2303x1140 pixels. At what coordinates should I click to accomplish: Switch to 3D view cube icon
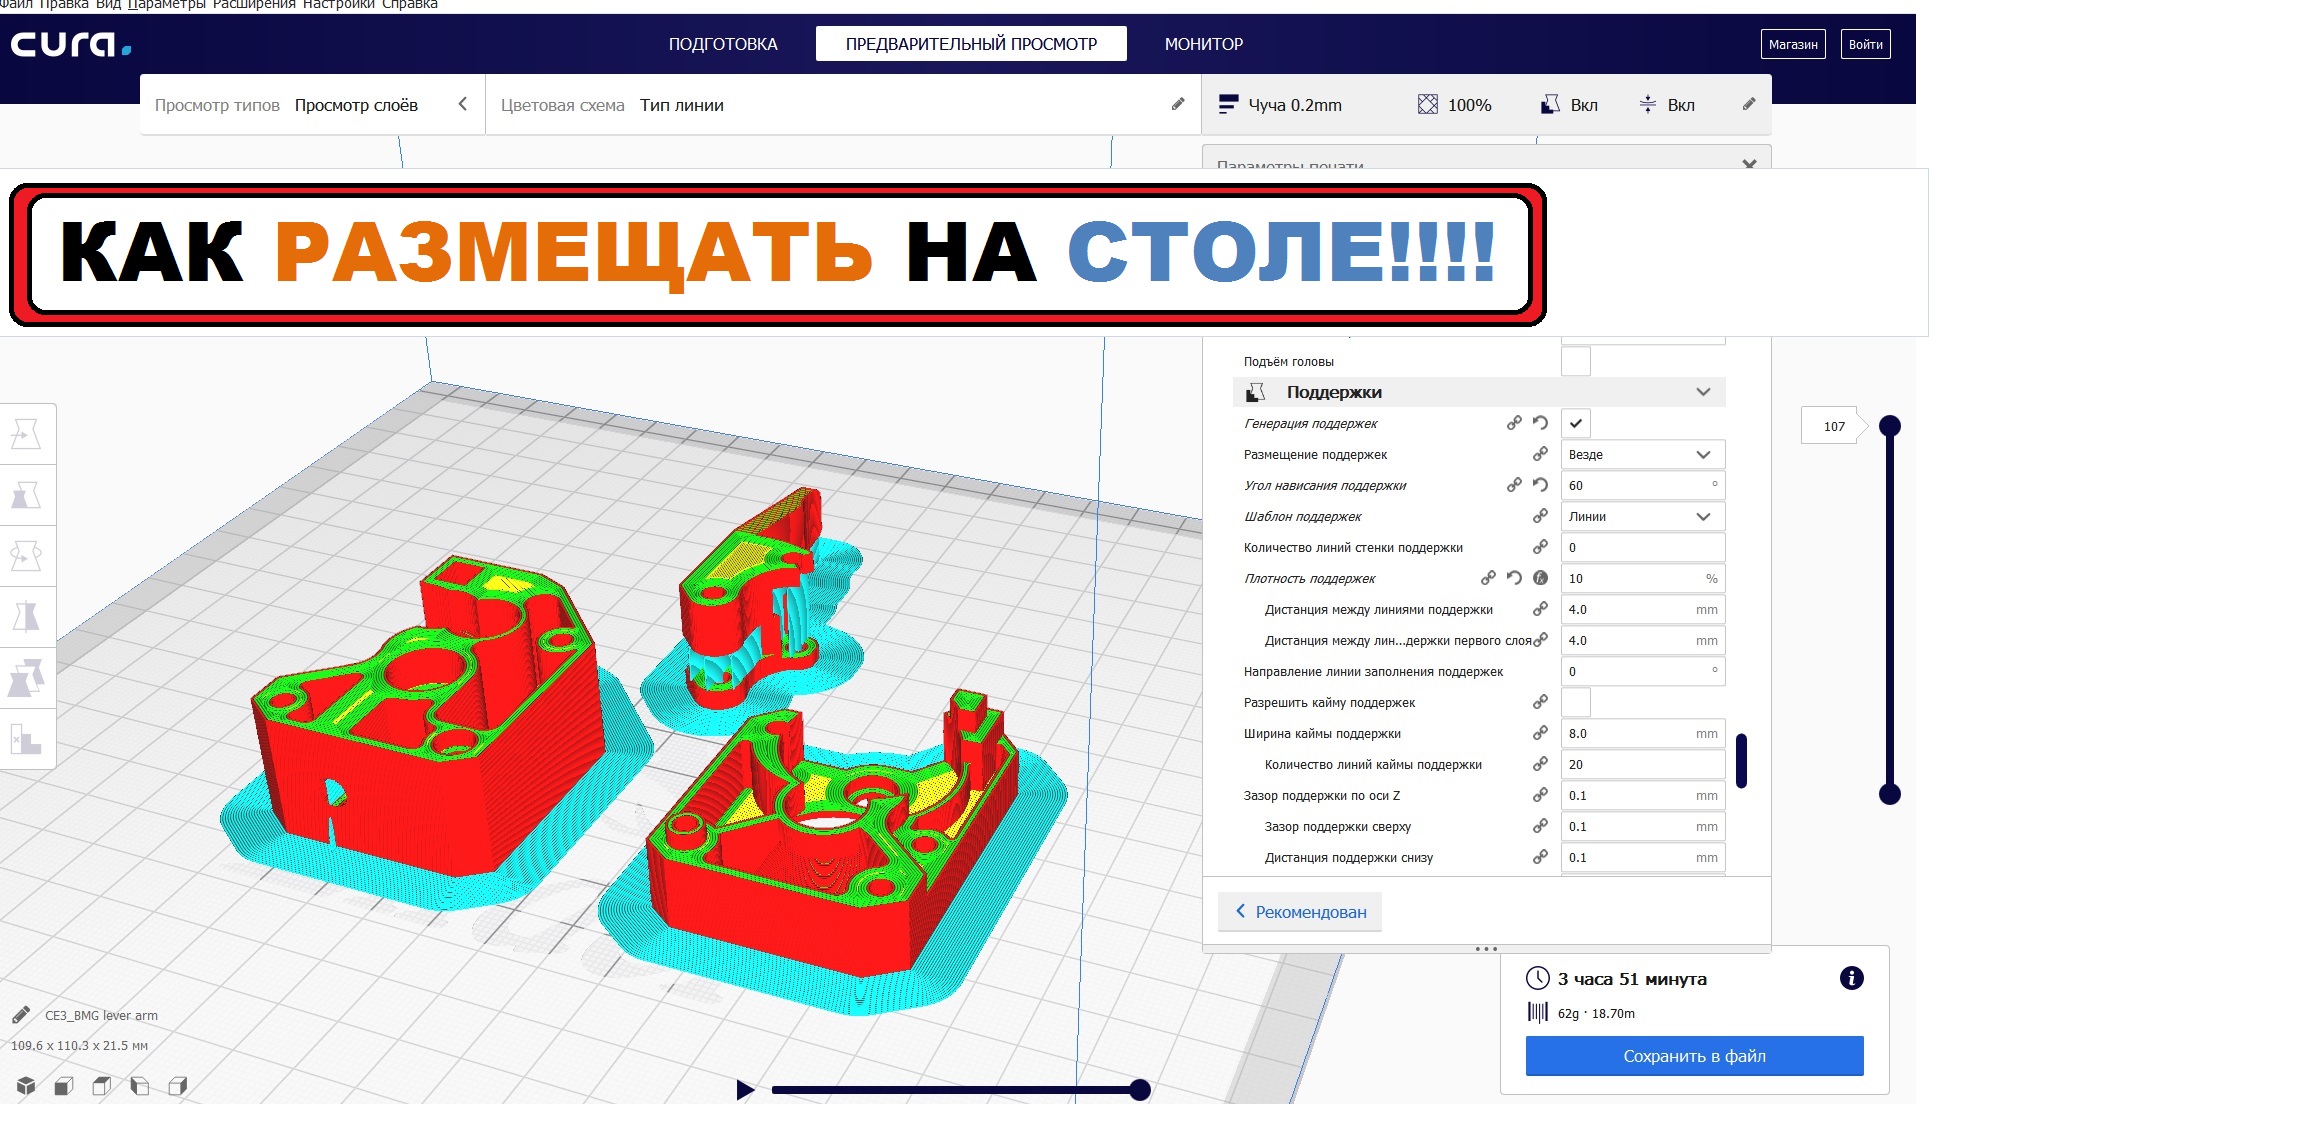26,1086
